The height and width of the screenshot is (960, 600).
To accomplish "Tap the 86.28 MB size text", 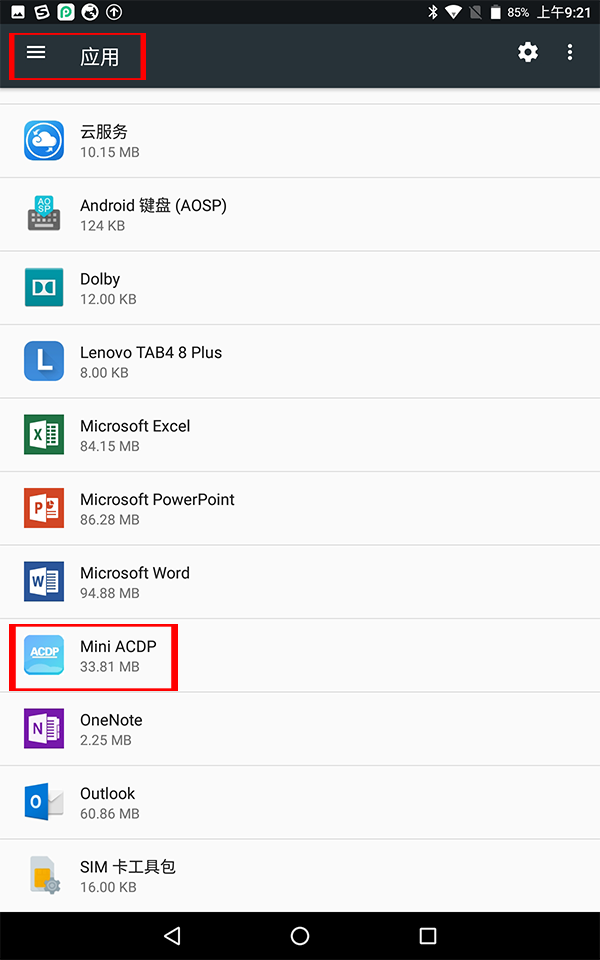I will 110,519.
